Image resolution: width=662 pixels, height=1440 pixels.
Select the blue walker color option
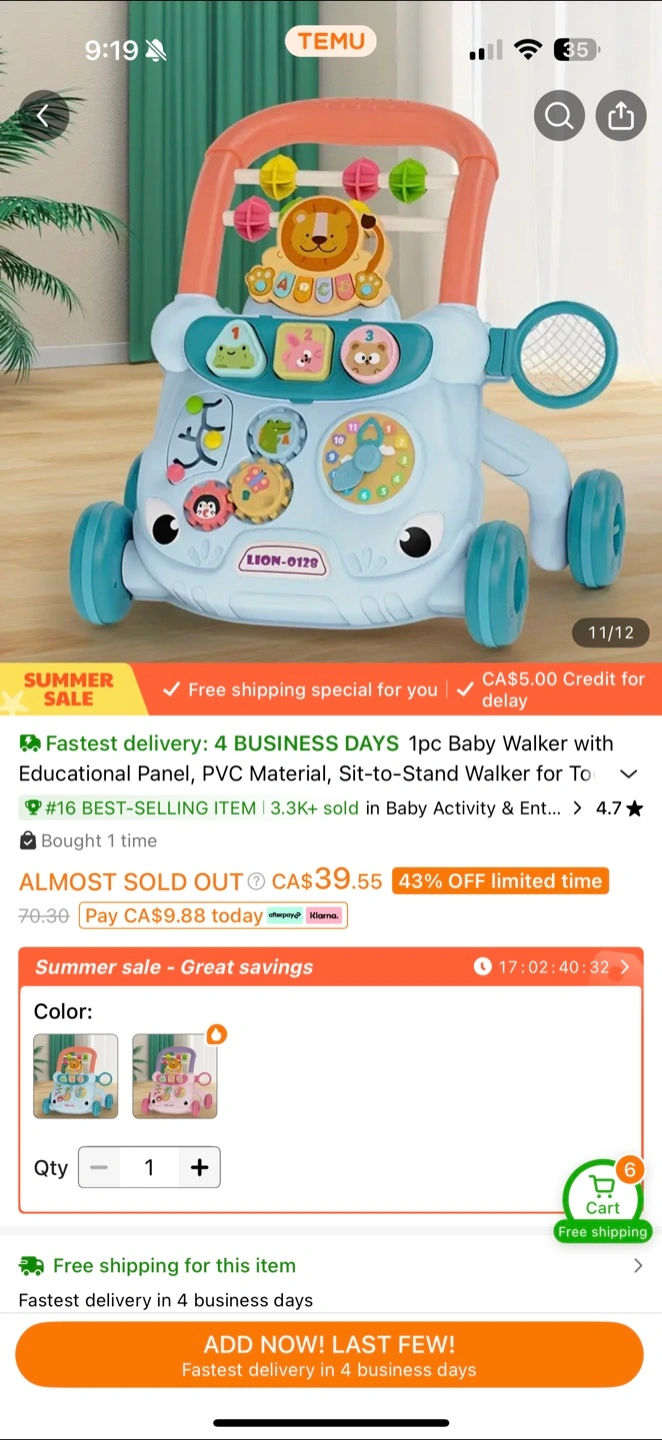76,1076
